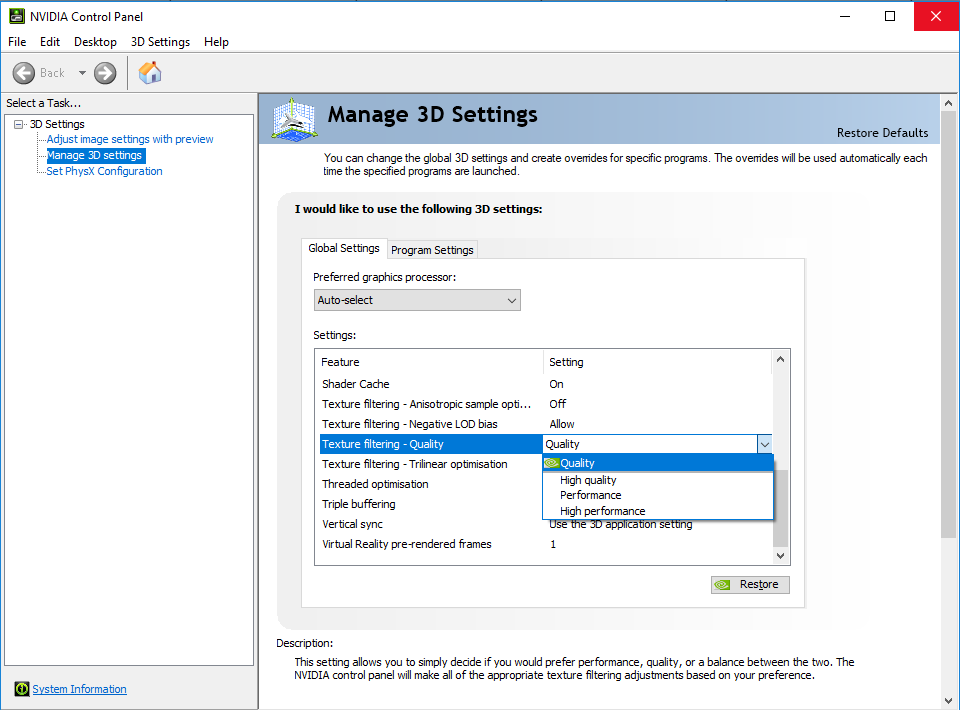The height and width of the screenshot is (710, 960).
Task: Switch to the Global Settings tab
Action: coord(343,248)
